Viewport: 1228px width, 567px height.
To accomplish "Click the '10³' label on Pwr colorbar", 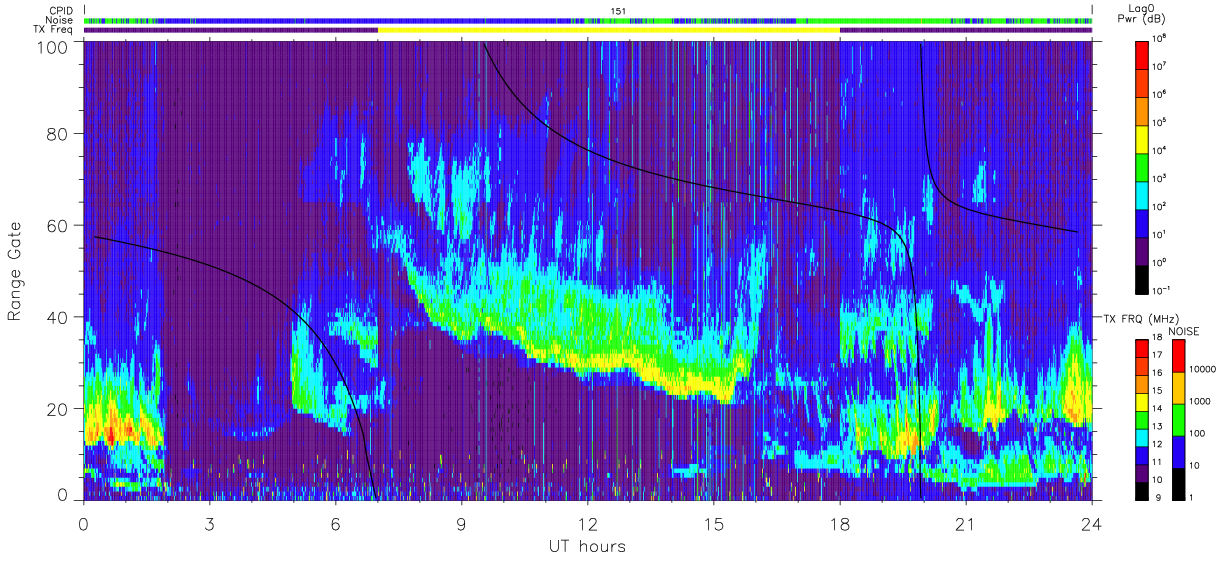I will (1160, 178).
